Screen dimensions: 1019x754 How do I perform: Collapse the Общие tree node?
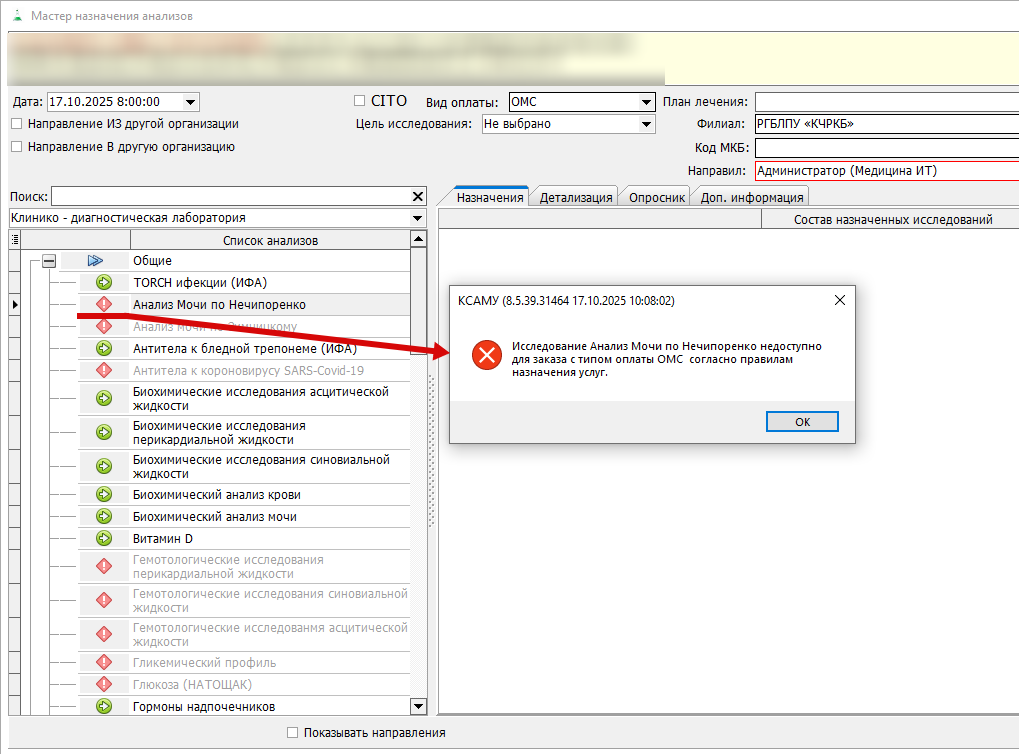[48, 260]
